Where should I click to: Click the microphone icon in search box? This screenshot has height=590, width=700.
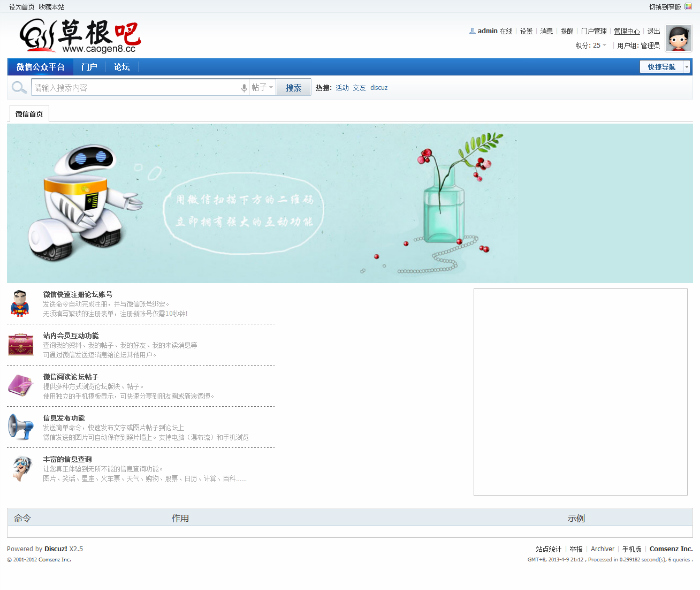tap(244, 88)
